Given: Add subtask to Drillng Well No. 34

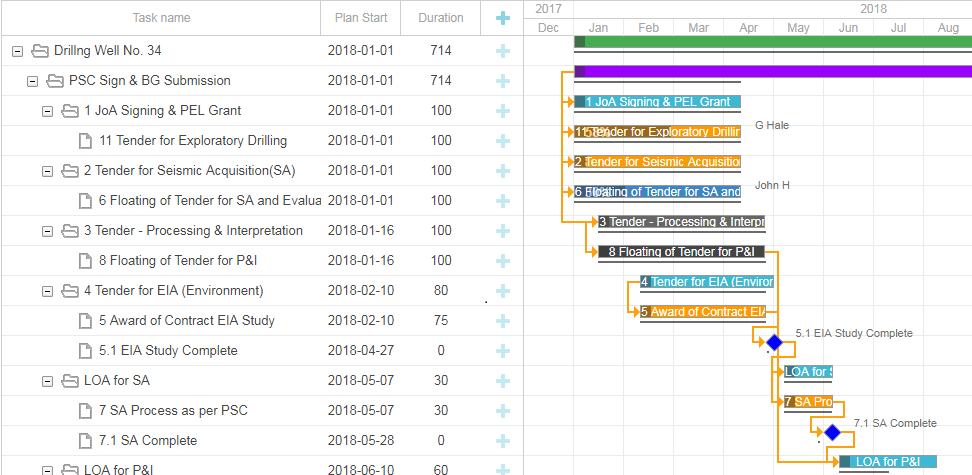Looking at the screenshot, I should tap(503, 51).
